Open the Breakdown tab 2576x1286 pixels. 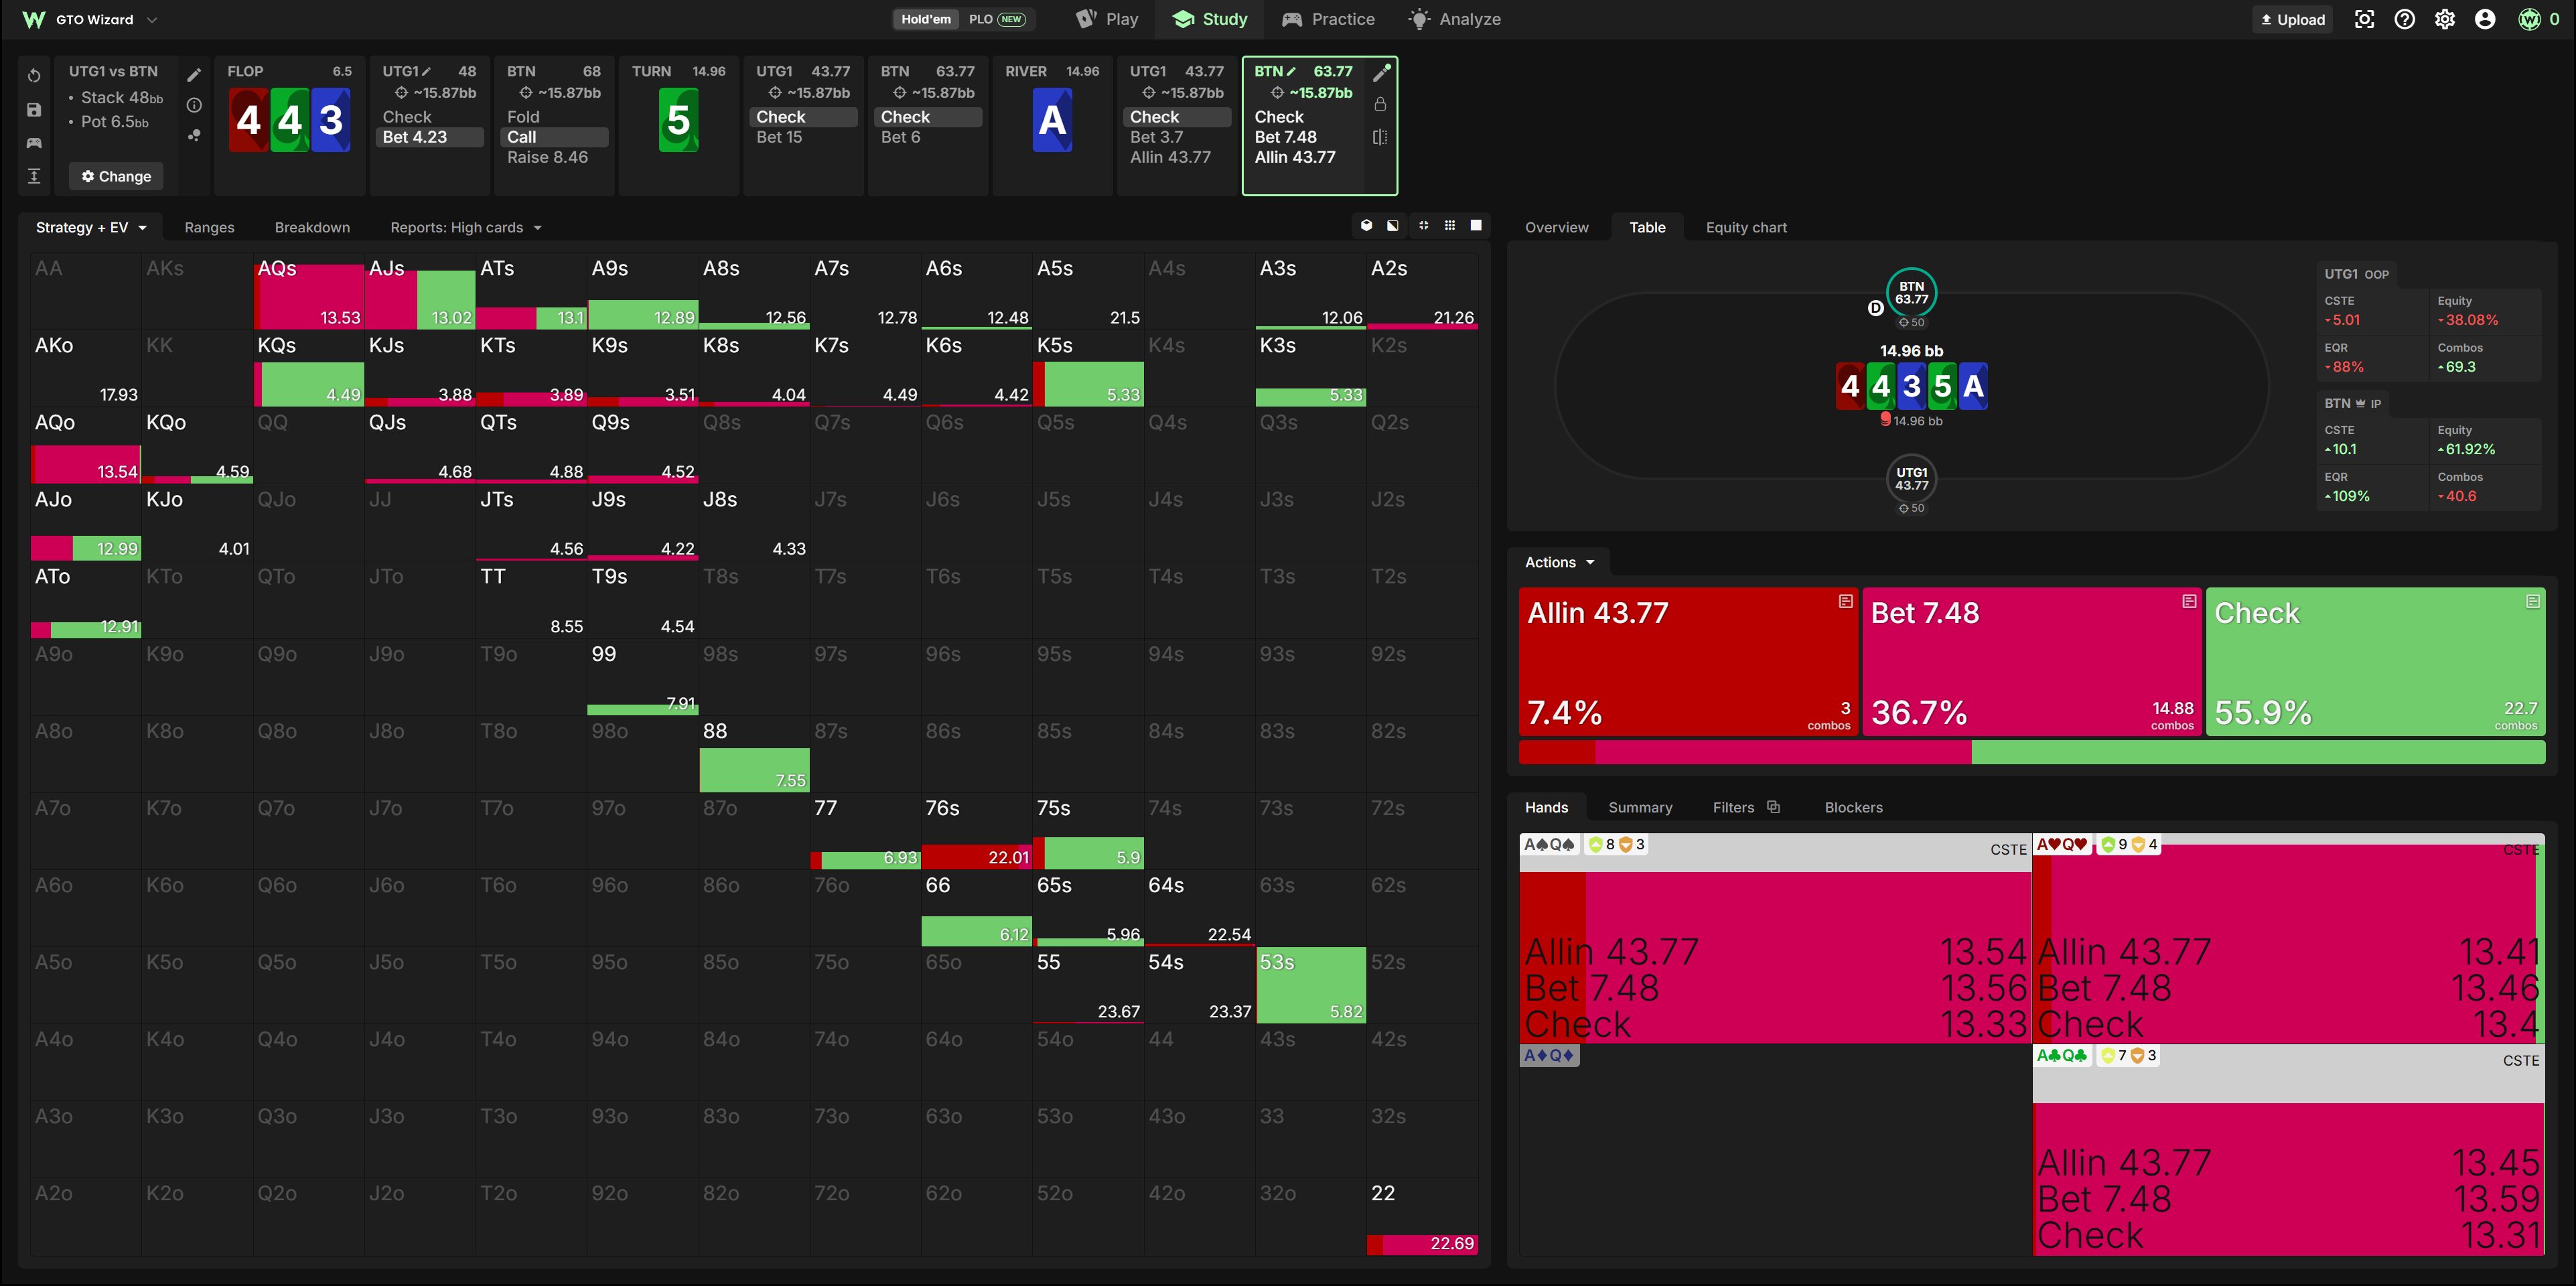point(312,227)
